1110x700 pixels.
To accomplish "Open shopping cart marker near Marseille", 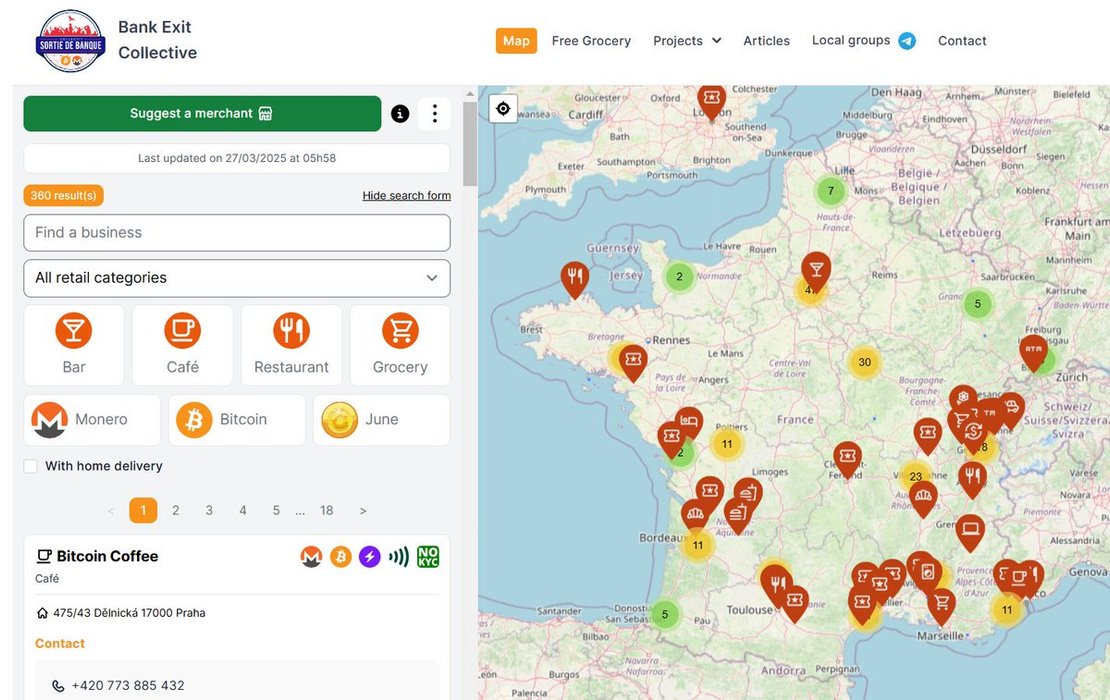I will click(942, 605).
